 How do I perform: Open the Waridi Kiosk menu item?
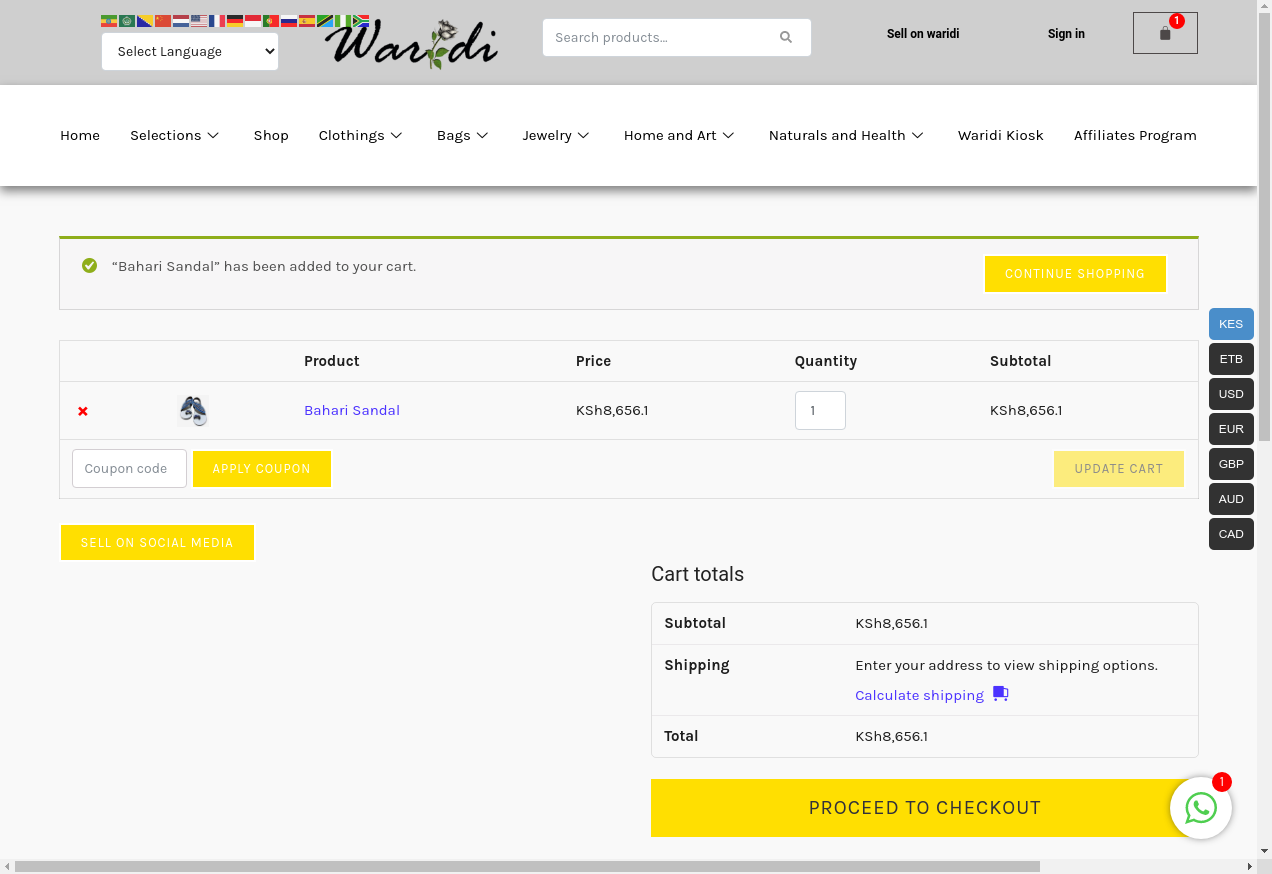click(x=1000, y=136)
